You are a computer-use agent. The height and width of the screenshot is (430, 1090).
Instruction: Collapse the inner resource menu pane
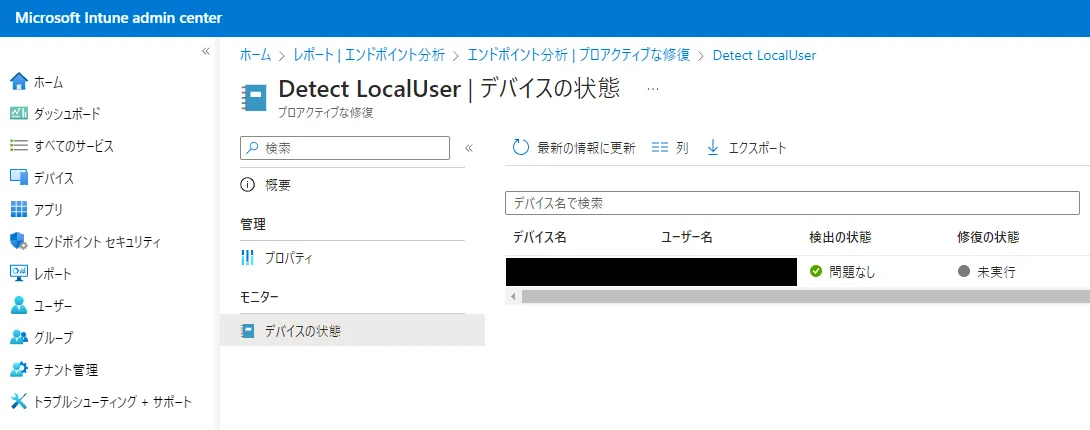click(x=469, y=148)
